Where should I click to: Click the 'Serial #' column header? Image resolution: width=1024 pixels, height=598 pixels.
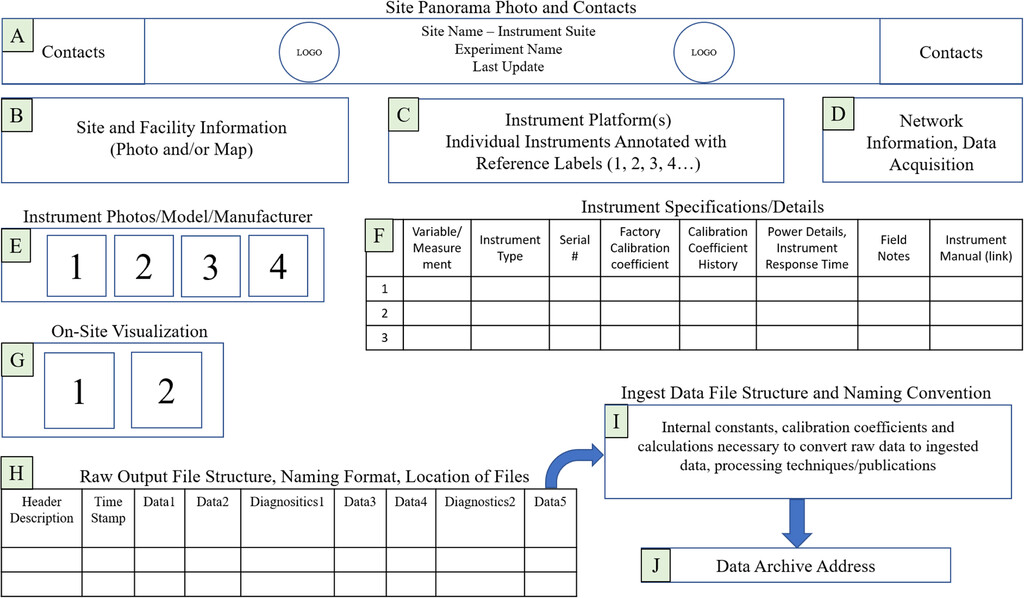[575, 248]
